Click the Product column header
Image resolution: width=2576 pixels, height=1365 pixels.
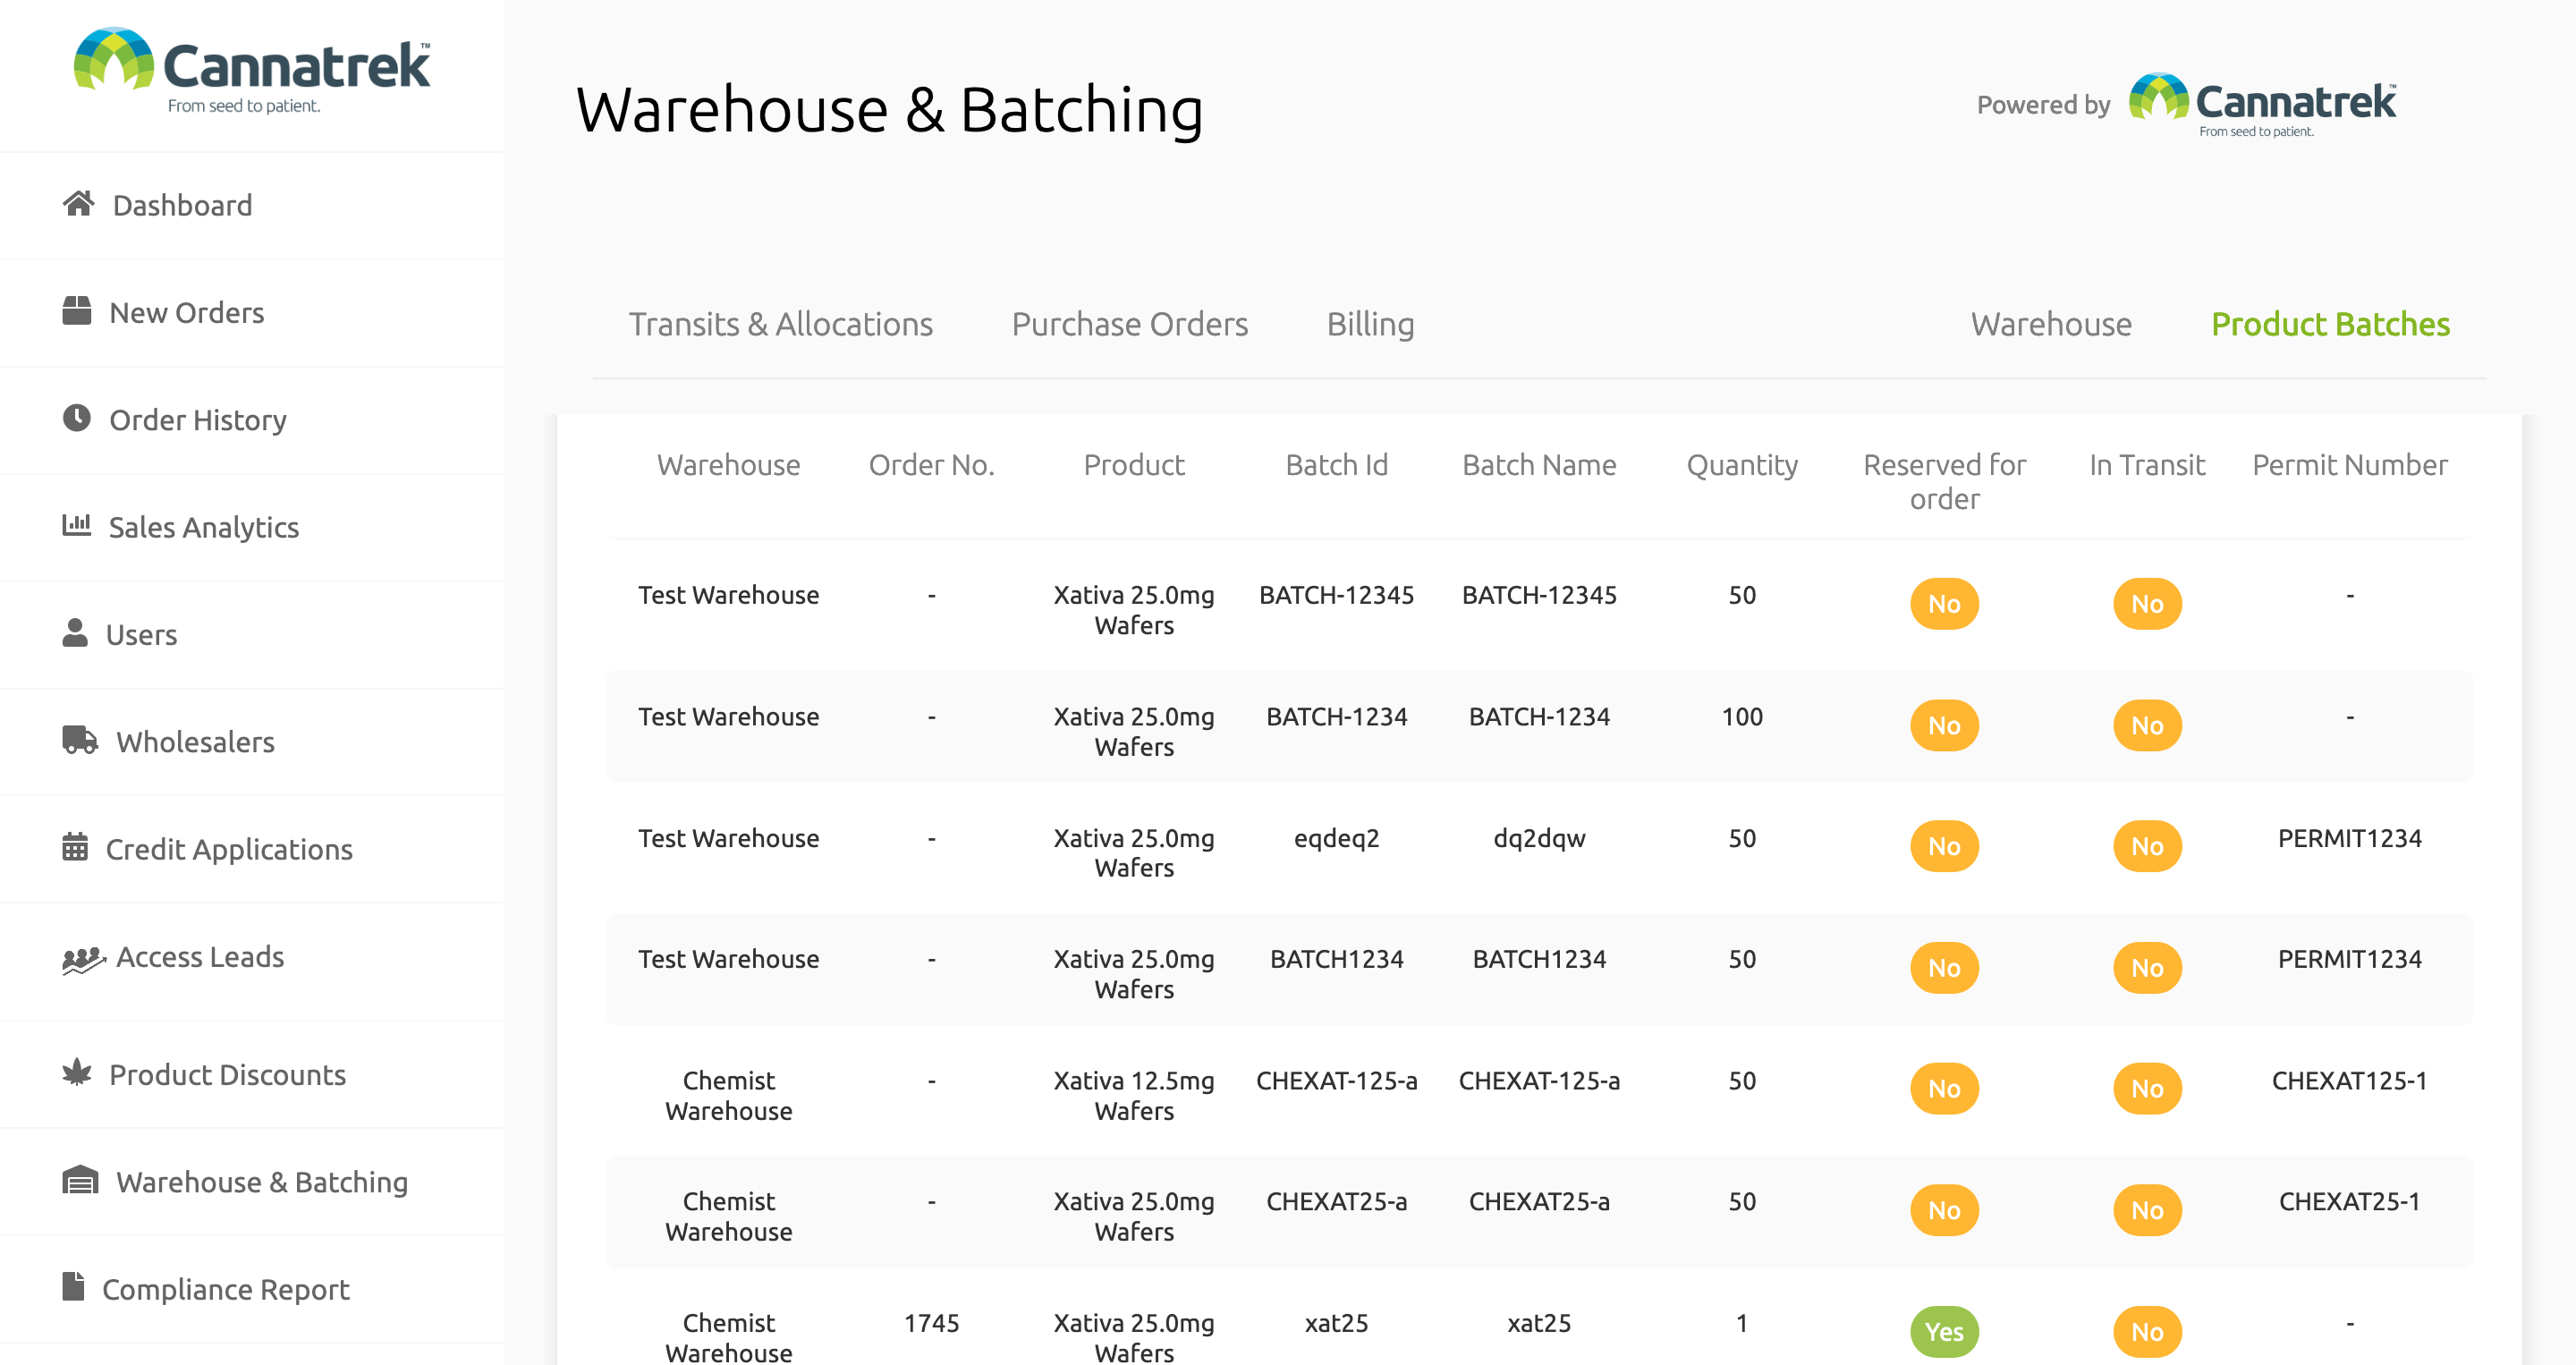click(x=1134, y=465)
